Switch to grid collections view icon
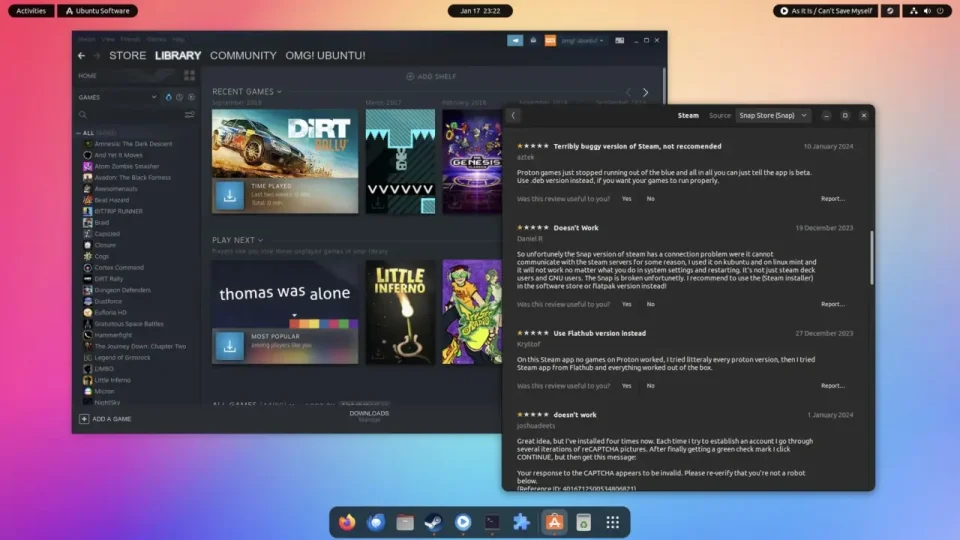960x540 pixels. pos(189,75)
